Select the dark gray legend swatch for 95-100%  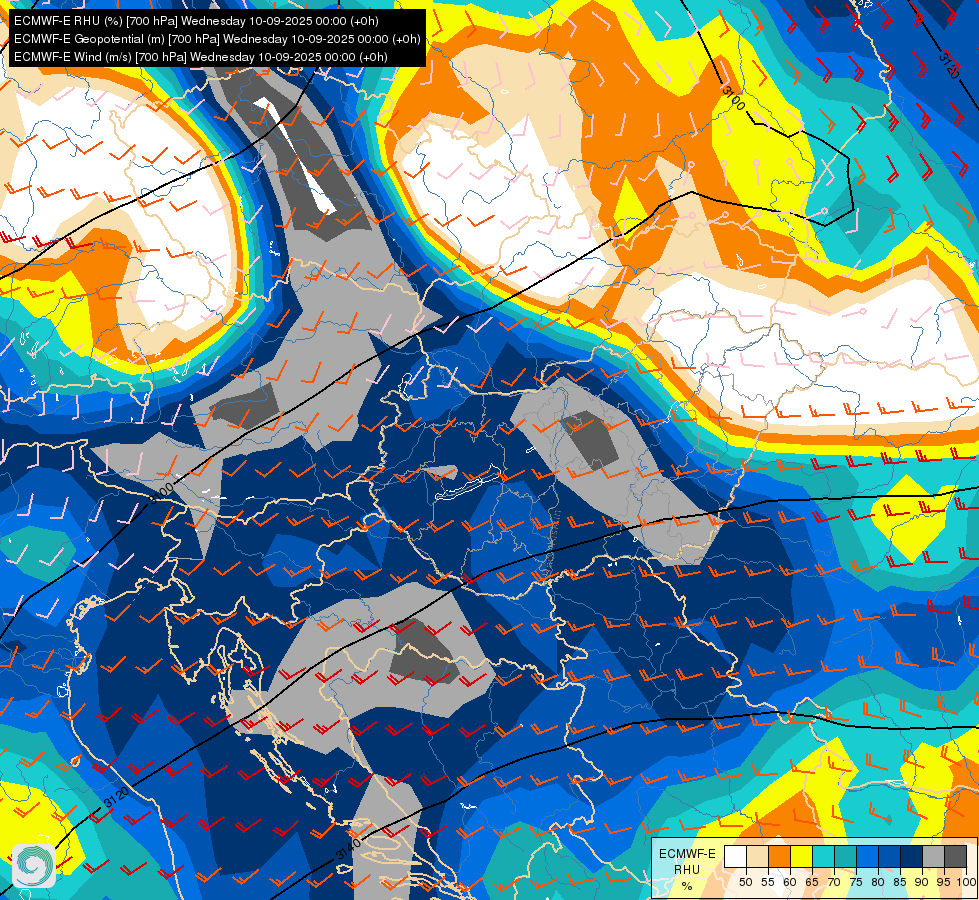point(956,856)
